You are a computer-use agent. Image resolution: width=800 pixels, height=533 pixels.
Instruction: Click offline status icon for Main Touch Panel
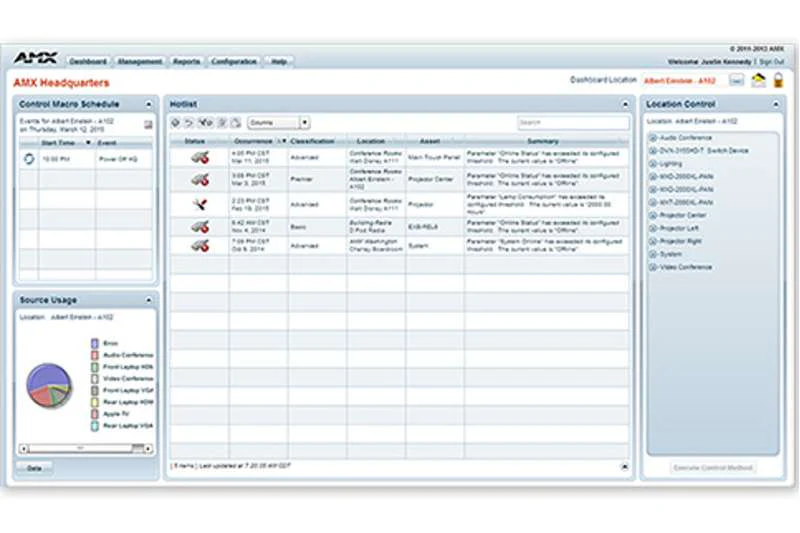pyautogui.click(x=201, y=158)
